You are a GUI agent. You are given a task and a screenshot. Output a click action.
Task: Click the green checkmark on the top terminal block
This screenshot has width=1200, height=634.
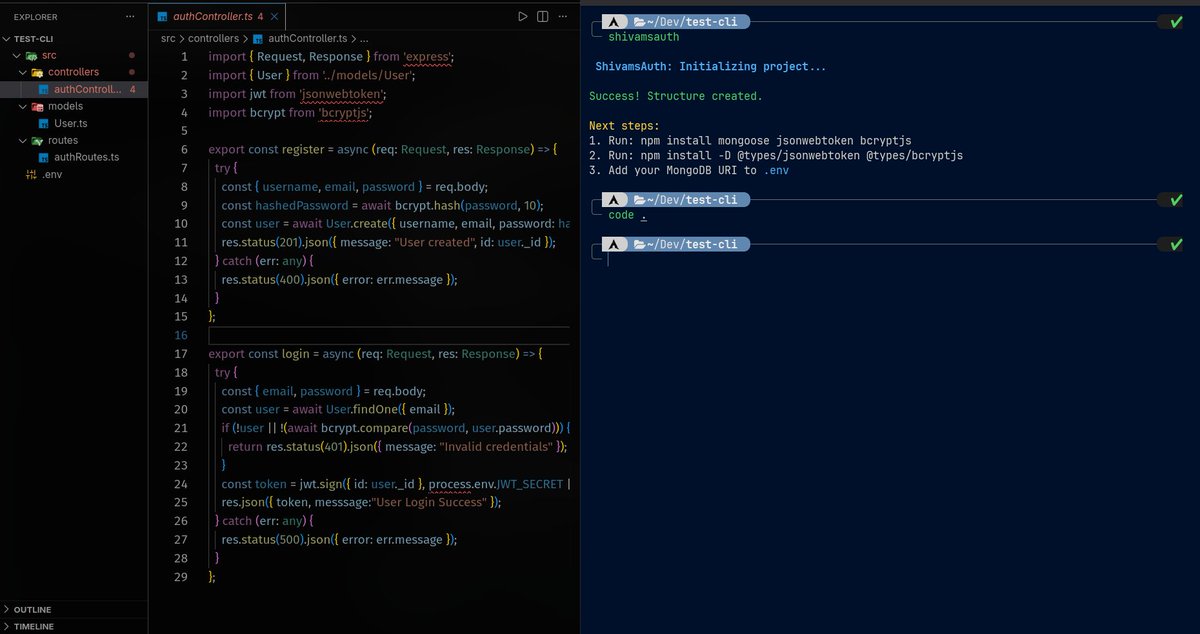[1174, 20]
